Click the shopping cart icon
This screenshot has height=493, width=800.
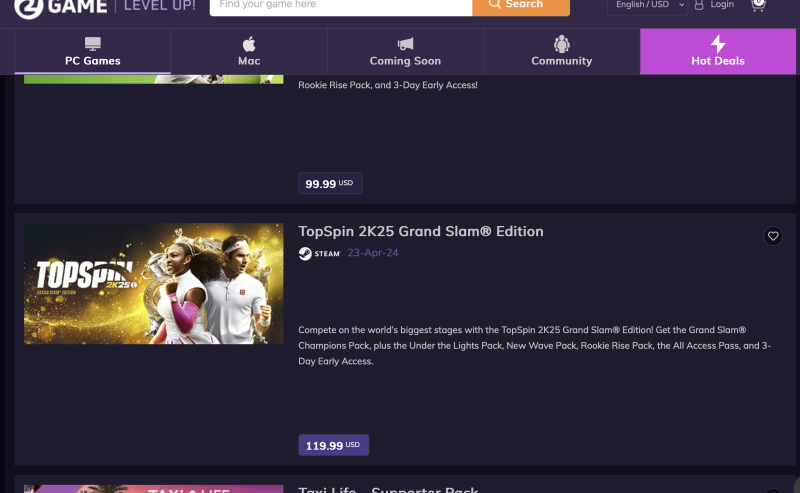758,5
